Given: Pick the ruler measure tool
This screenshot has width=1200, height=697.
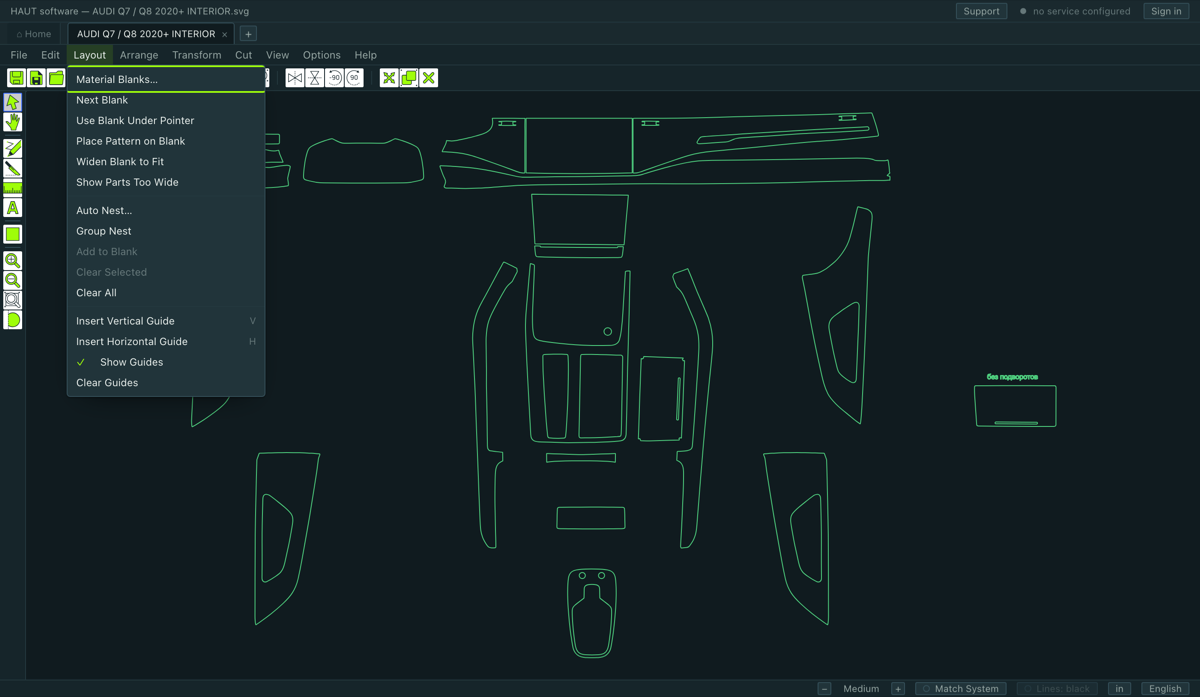Looking at the screenshot, I should (13, 188).
